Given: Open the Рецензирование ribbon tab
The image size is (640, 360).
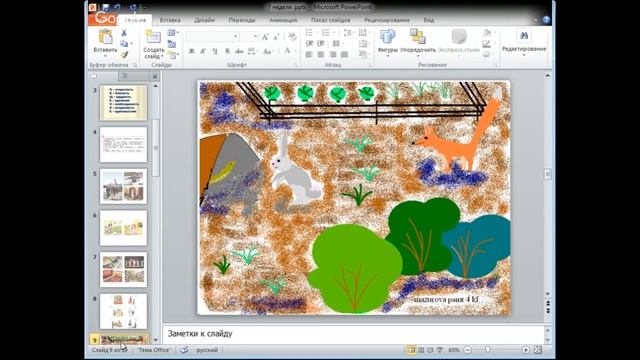Looking at the screenshot, I should coord(387,20).
